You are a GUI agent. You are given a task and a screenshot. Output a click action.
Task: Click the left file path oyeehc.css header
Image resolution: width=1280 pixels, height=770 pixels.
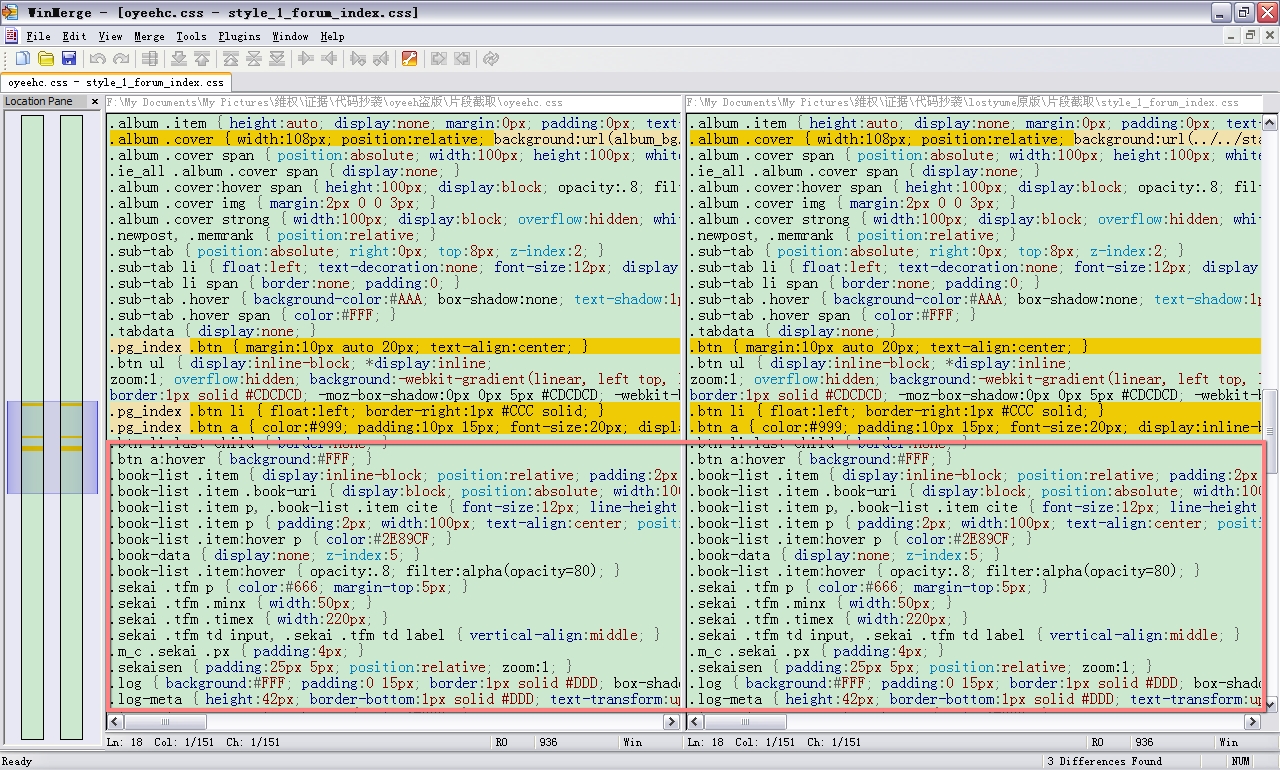tap(392, 103)
